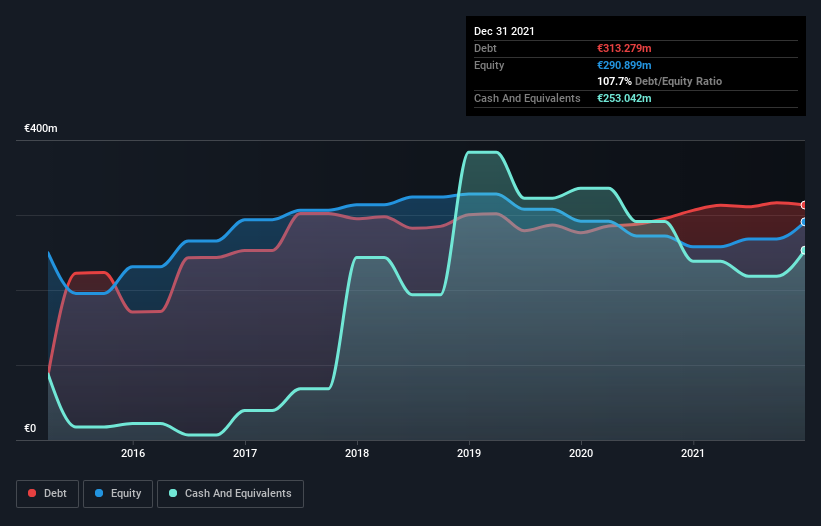
Task: Toggle the Equity series legend button
Action: pos(118,494)
